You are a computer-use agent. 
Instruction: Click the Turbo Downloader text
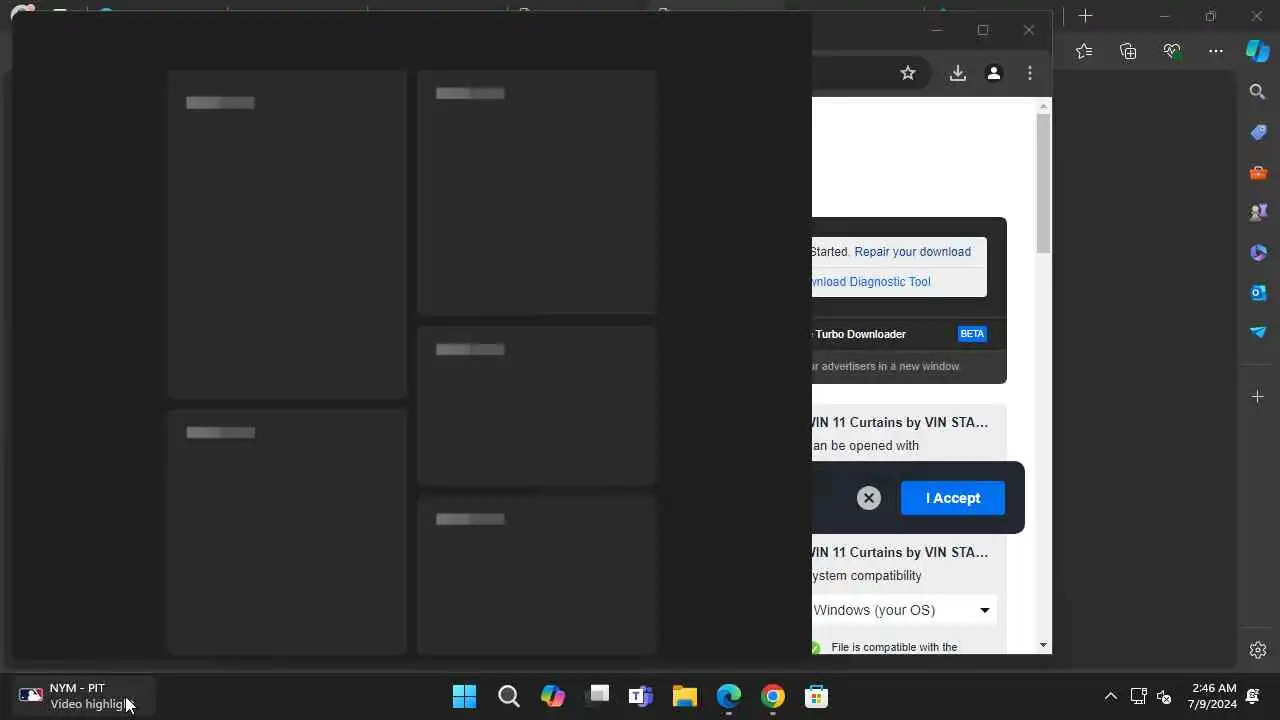point(861,334)
